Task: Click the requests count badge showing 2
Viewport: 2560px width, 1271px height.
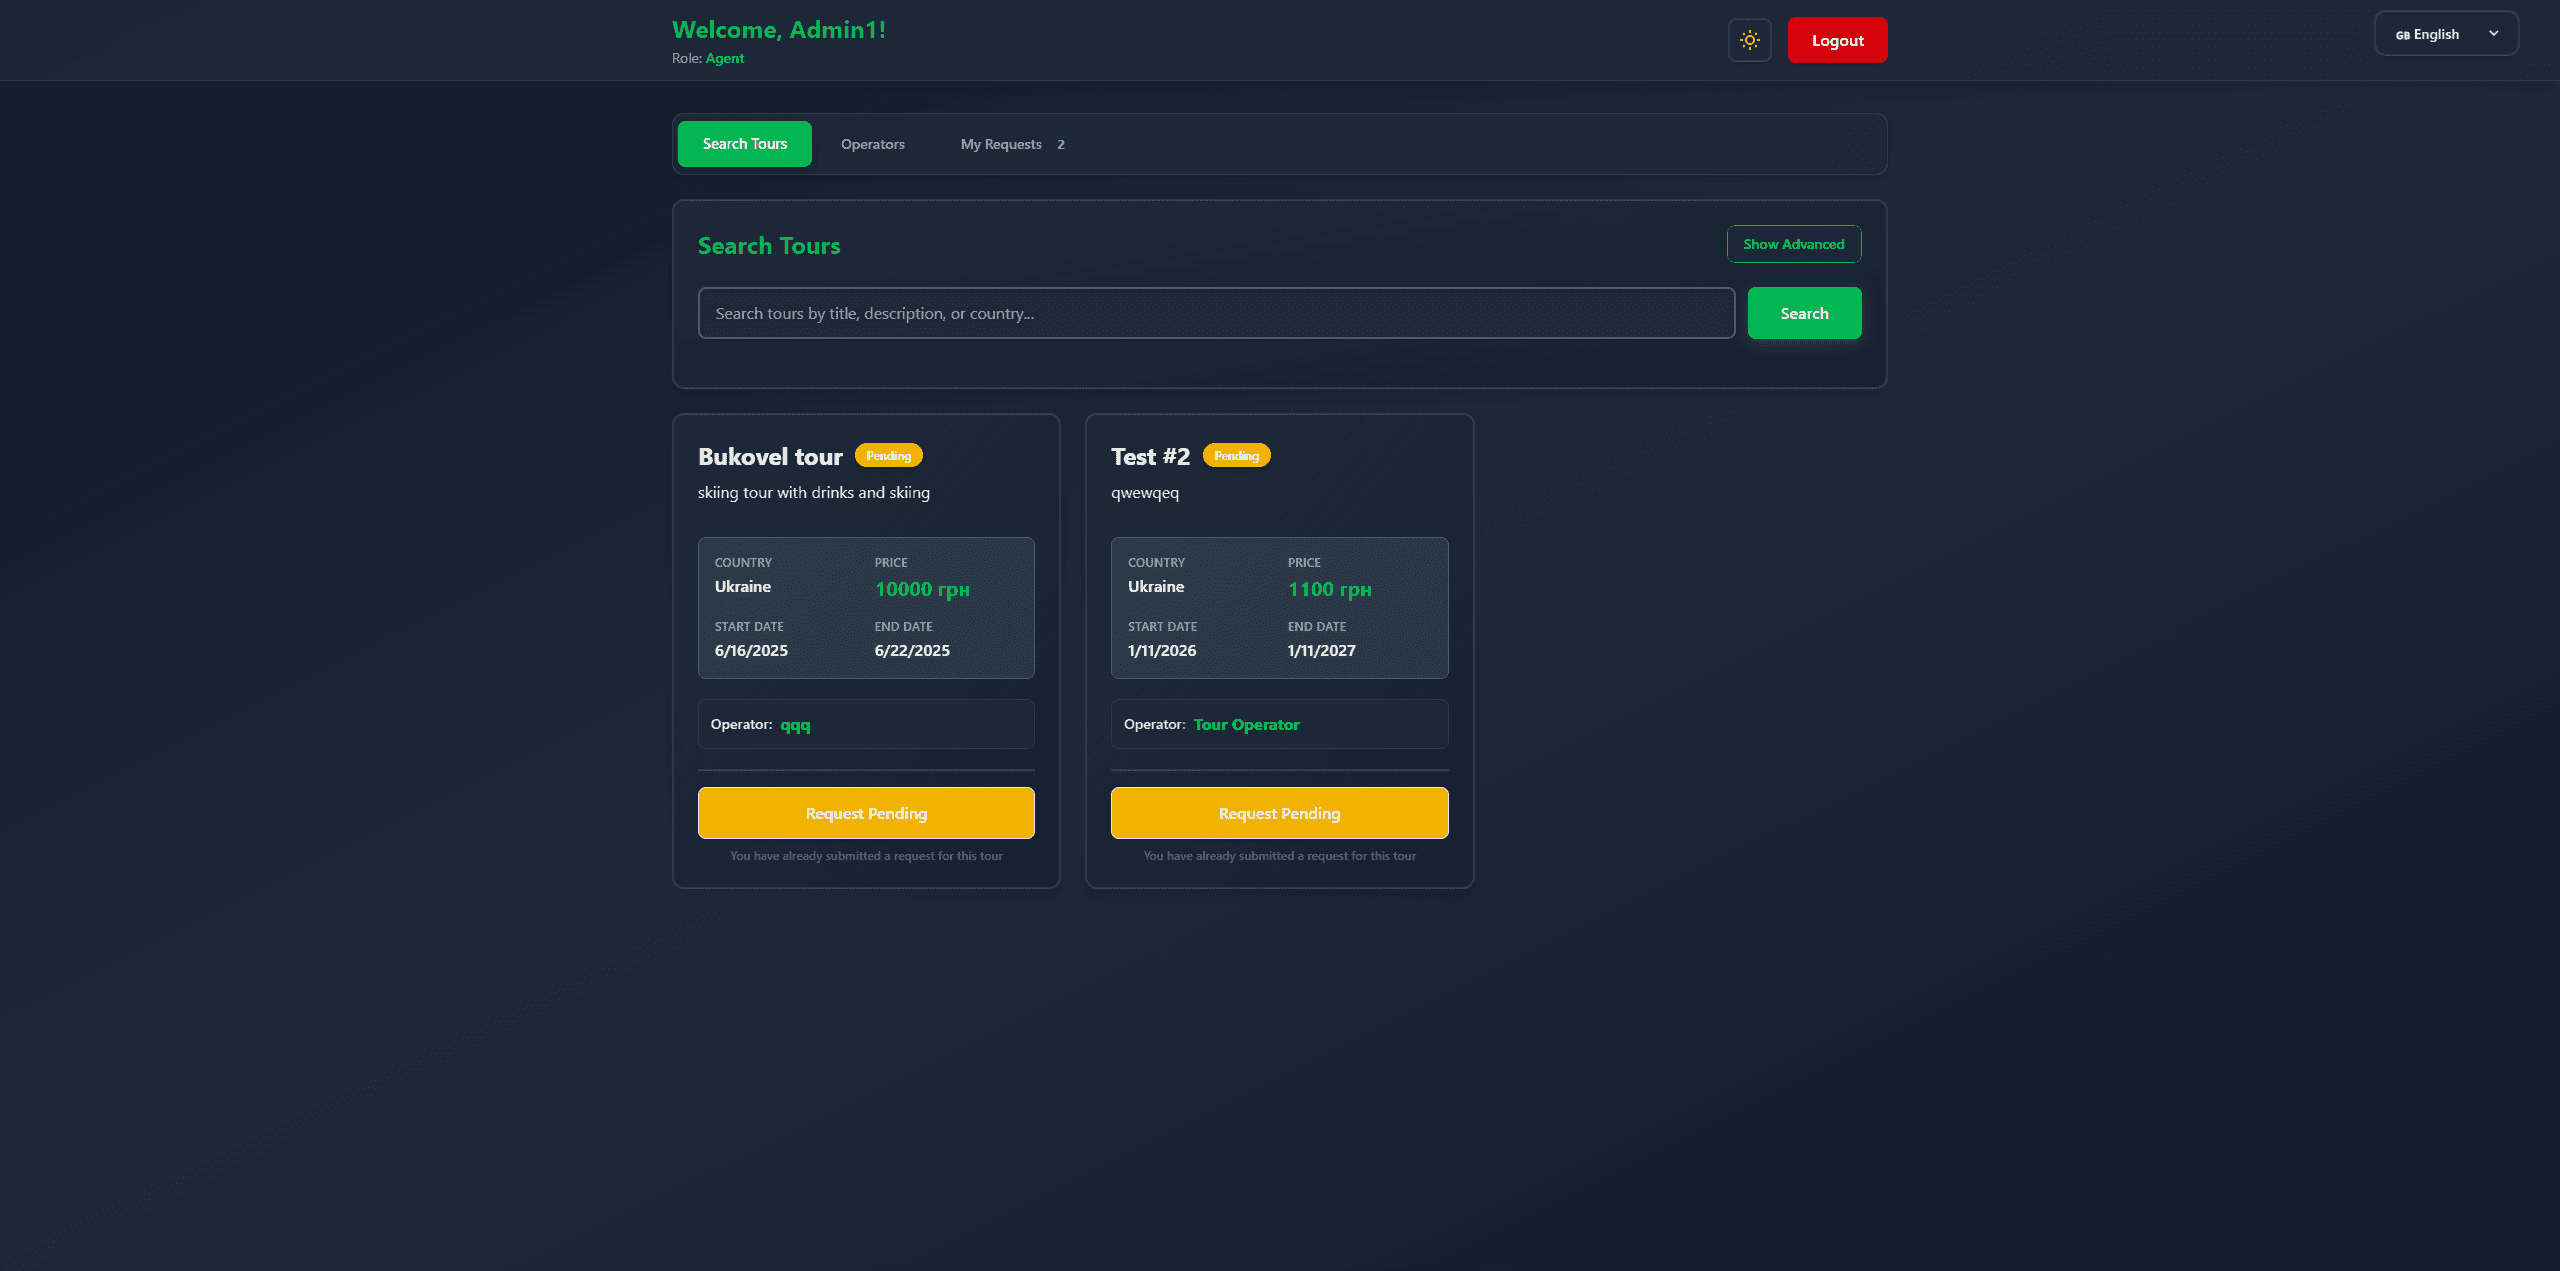Action: click(1061, 143)
